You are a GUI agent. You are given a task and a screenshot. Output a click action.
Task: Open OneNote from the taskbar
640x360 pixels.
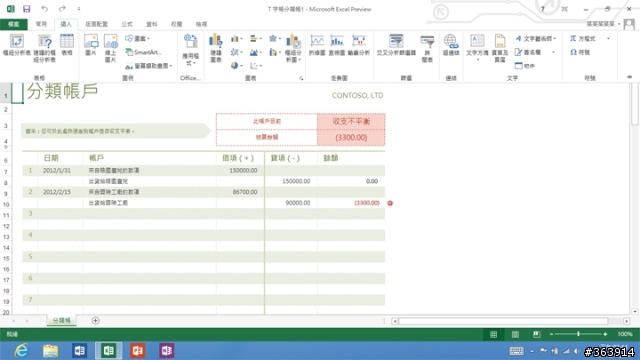(167, 351)
